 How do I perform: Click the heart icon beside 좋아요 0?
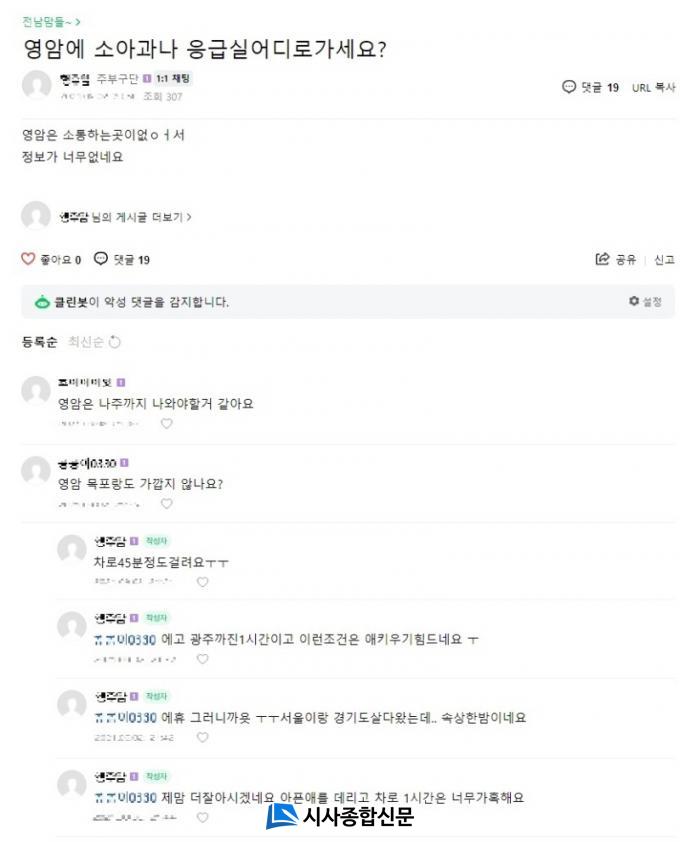point(29,259)
